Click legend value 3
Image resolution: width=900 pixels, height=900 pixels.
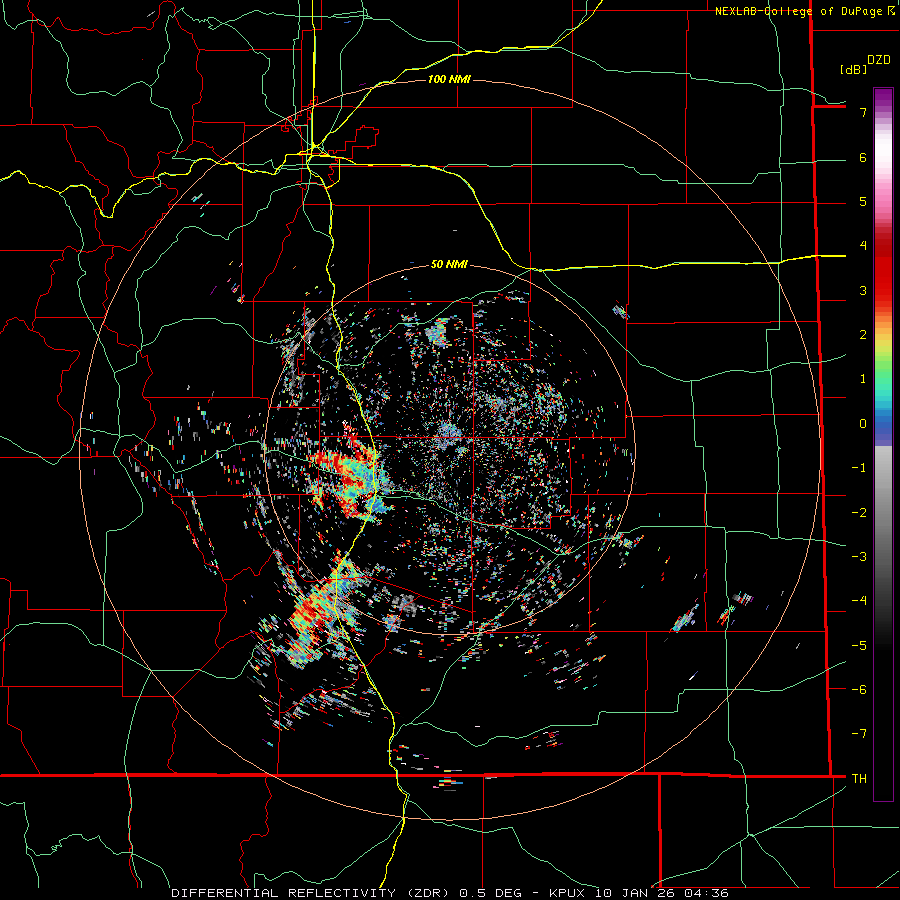(x=863, y=290)
